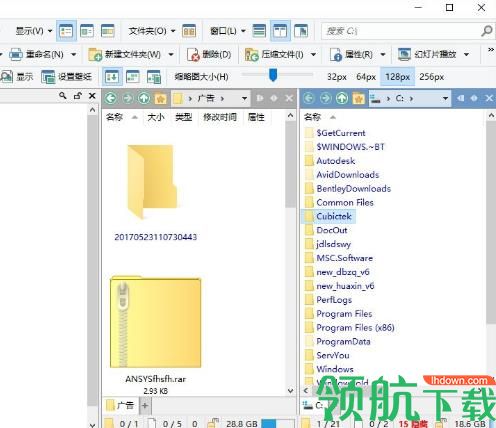Sort left pane by 大小 column
496x428 pixels.
(156, 117)
